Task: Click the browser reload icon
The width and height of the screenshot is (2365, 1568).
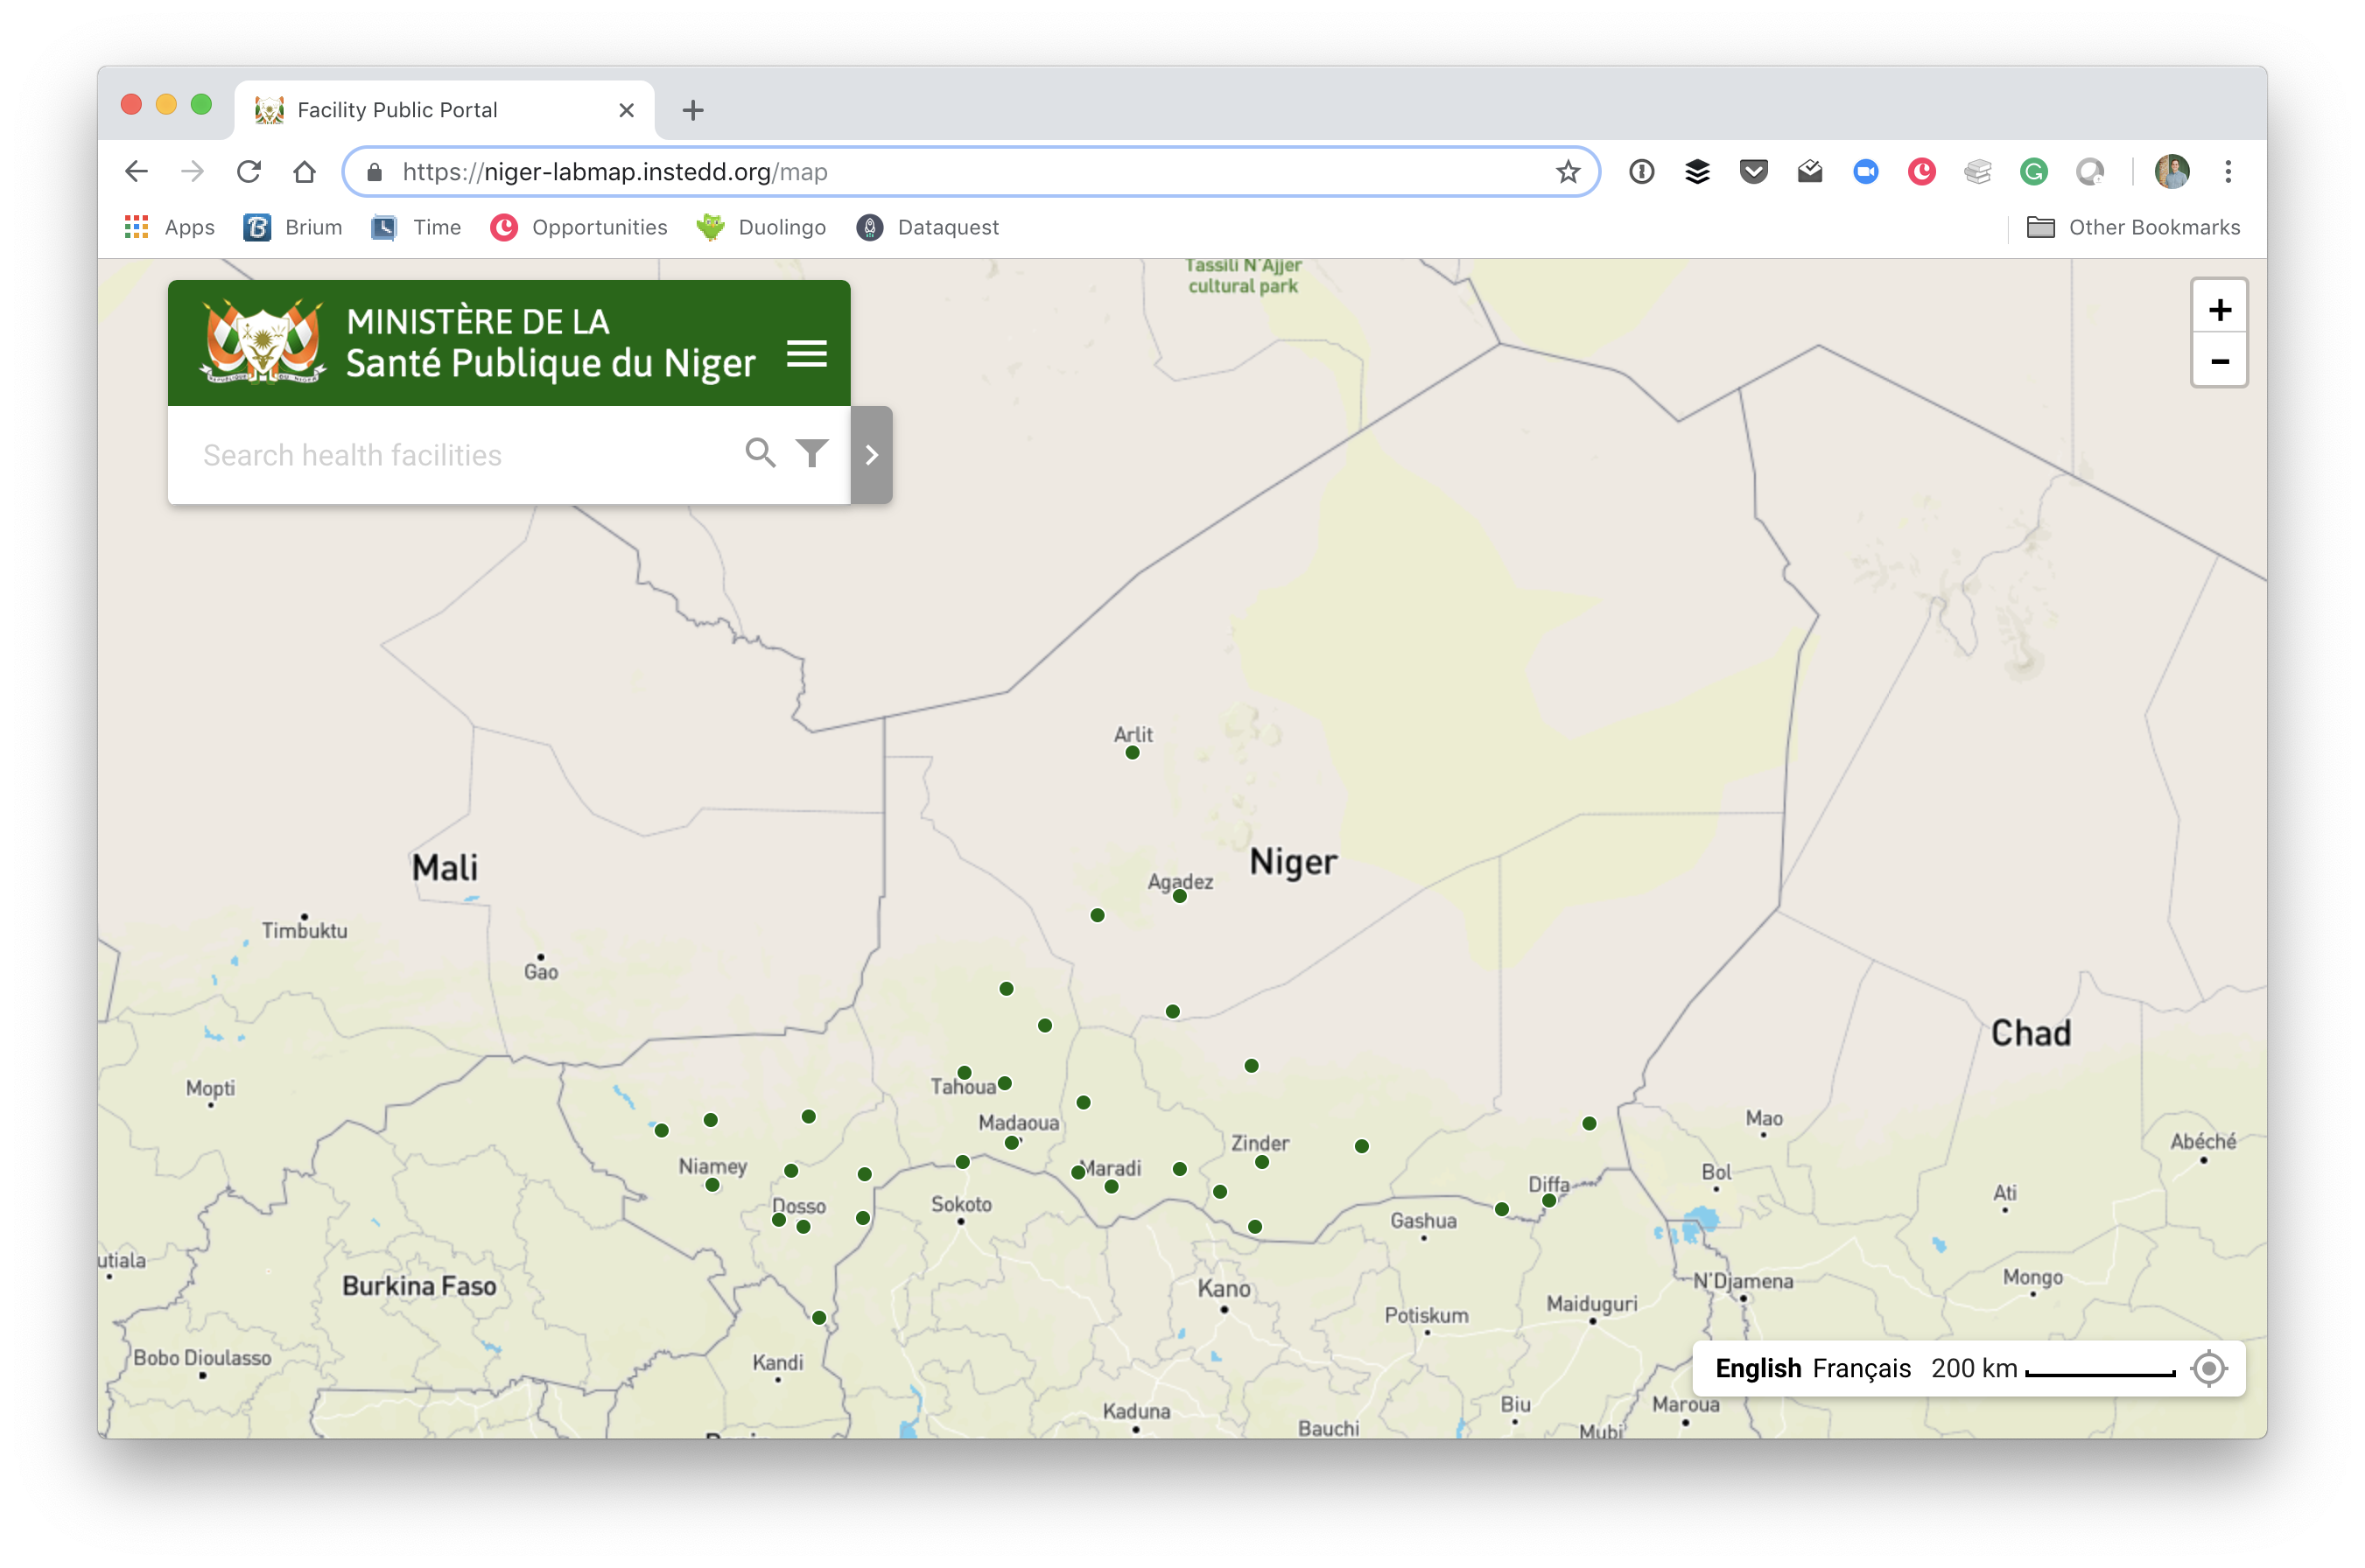Action: pos(249,172)
